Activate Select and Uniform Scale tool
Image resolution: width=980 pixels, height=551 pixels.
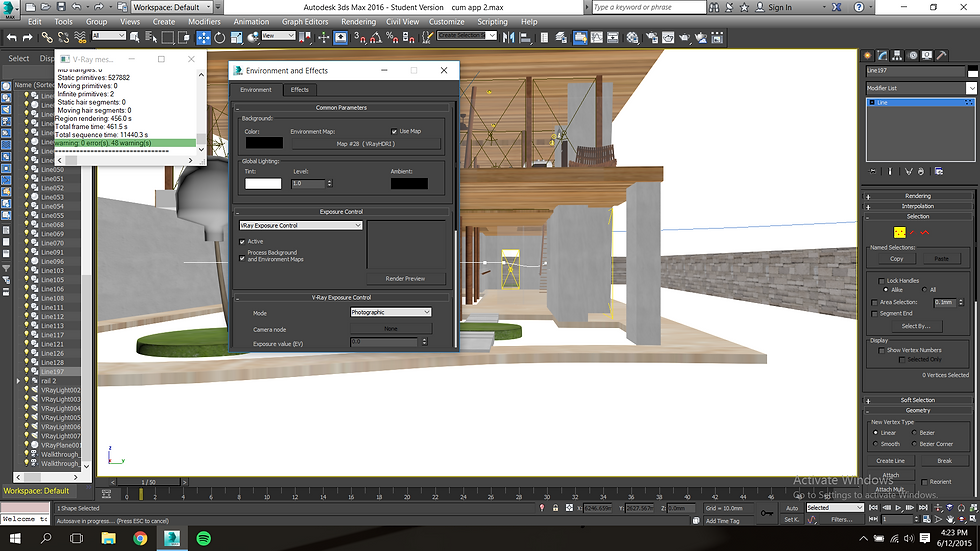pyautogui.click(x=236, y=37)
